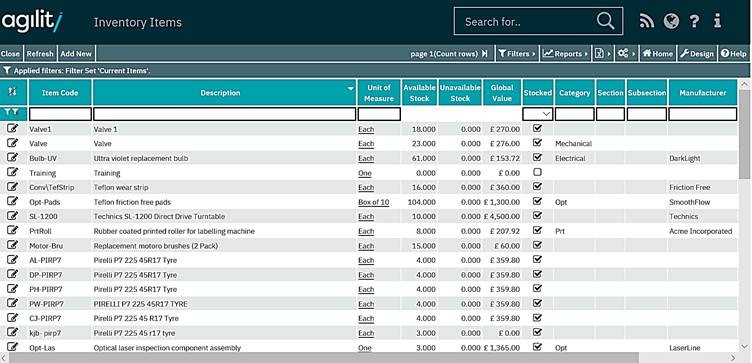Open the Help toolbar button
The height and width of the screenshot is (363, 752).
[734, 54]
